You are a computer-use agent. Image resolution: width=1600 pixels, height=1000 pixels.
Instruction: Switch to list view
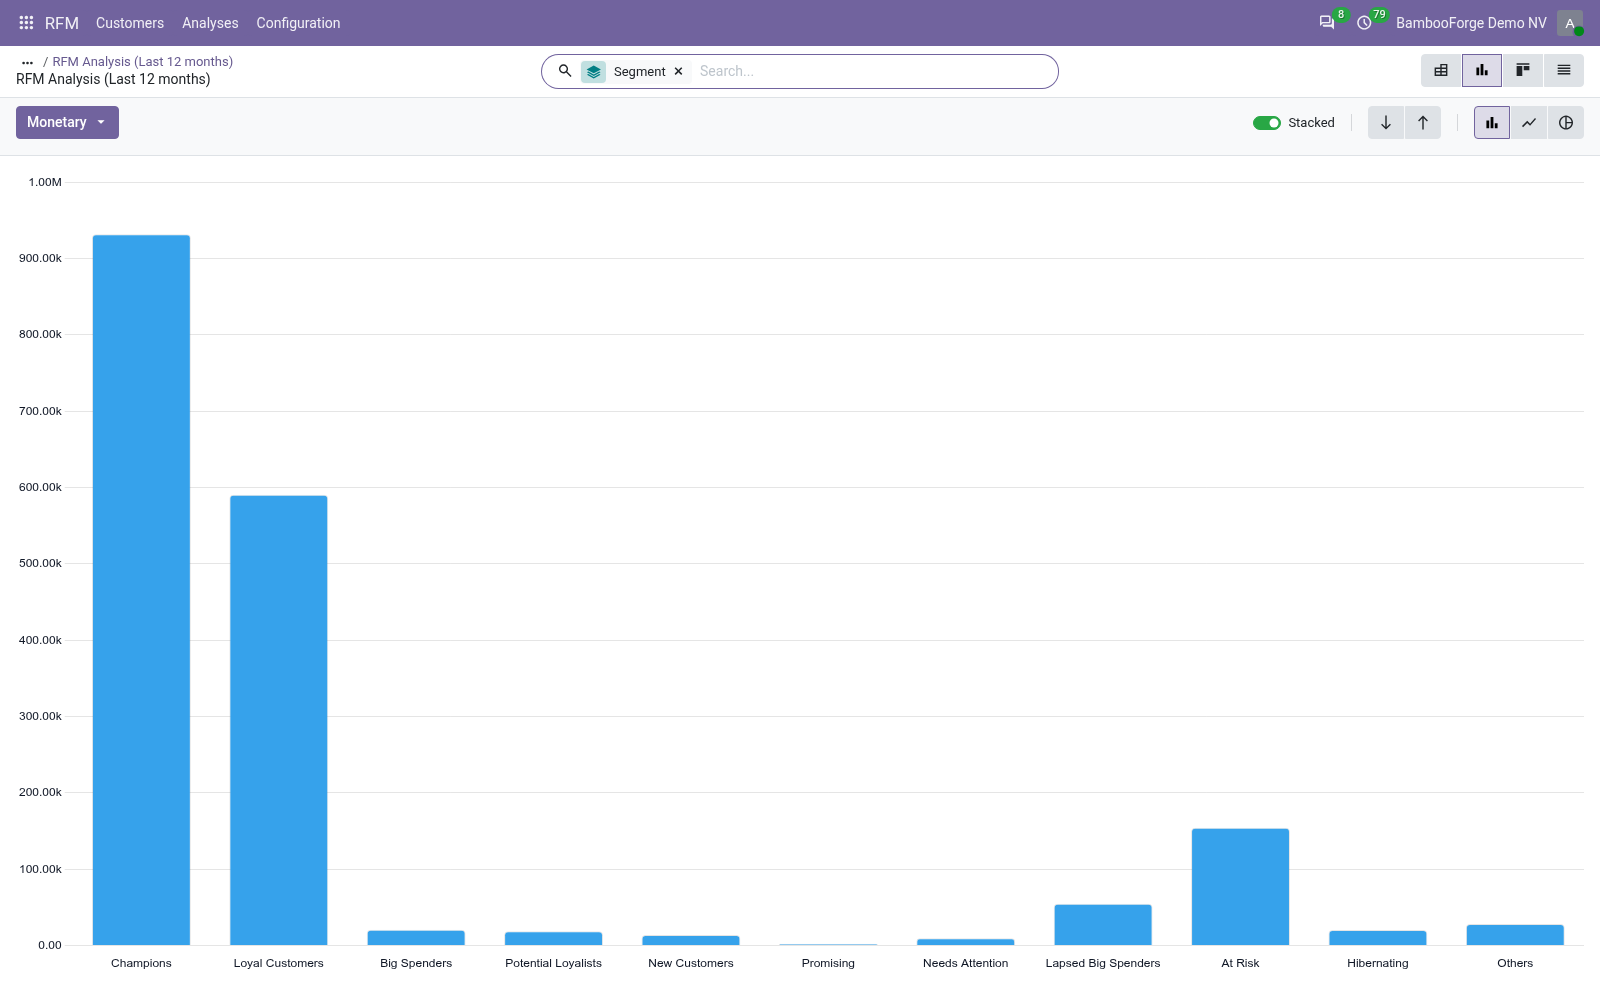(1564, 70)
